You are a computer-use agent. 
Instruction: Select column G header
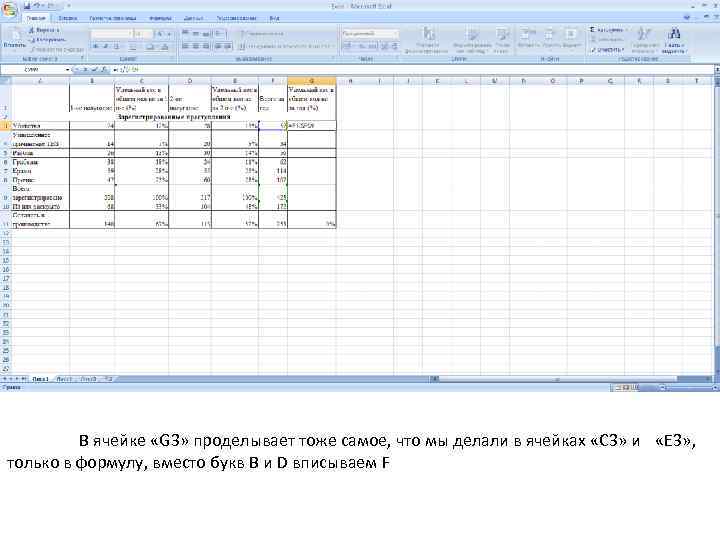click(x=312, y=81)
